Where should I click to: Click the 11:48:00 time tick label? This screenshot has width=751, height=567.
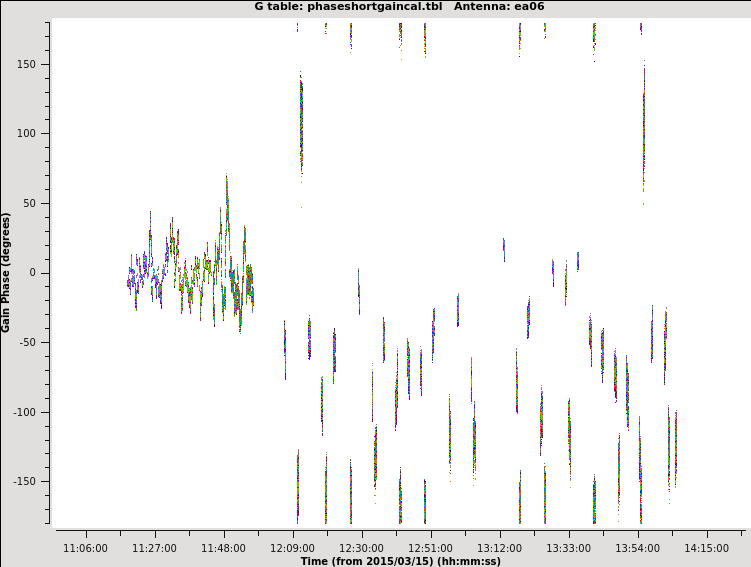[223, 548]
